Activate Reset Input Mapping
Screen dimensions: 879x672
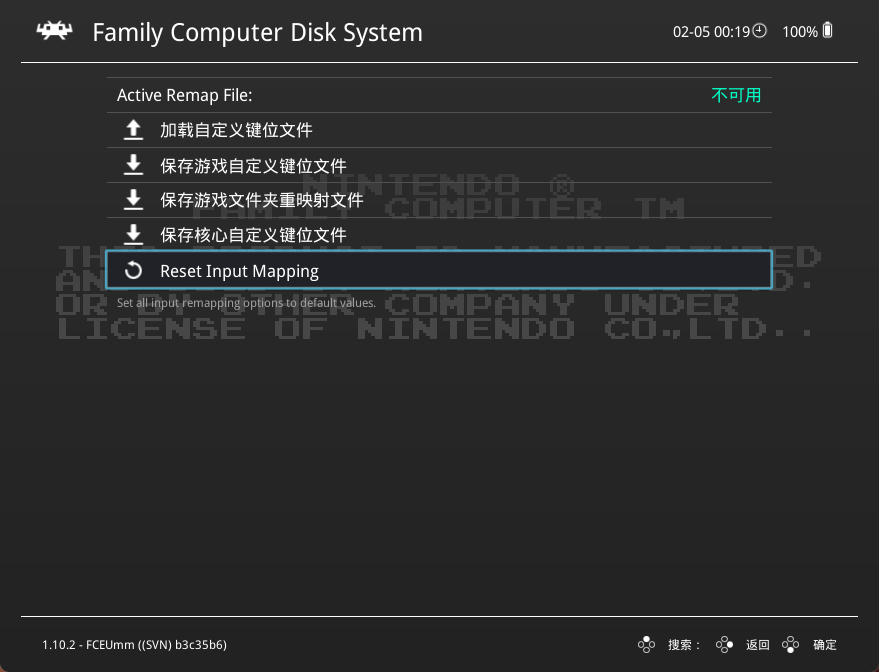pyautogui.click(x=440, y=270)
